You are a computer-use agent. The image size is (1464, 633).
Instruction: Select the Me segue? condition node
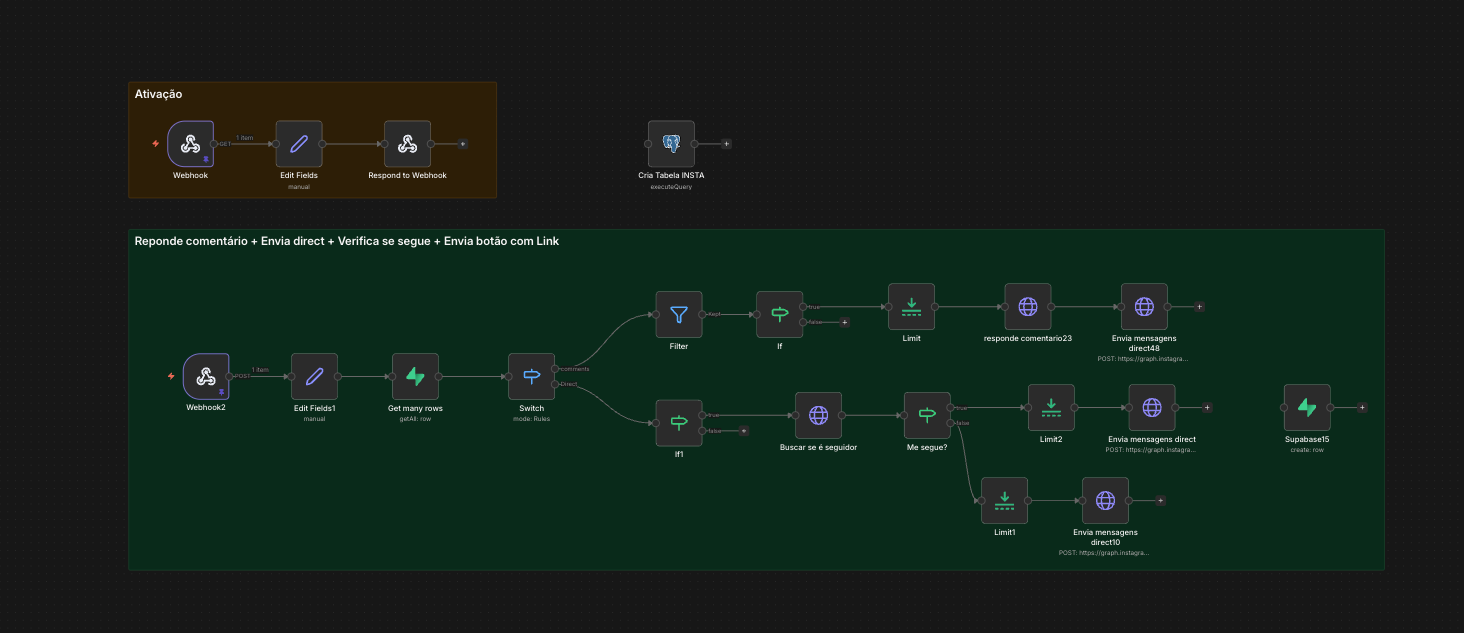[x=927, y=415]
